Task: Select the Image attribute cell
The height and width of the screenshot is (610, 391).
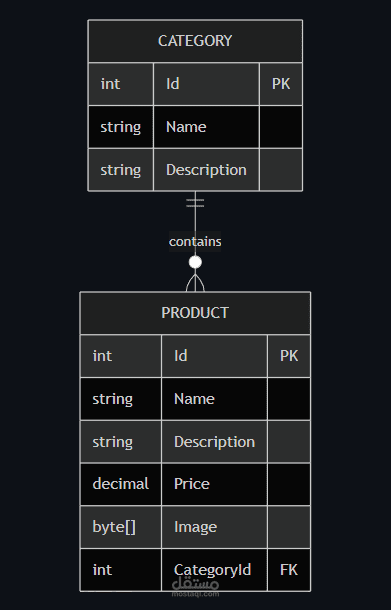Action: (x=214, y=527)
